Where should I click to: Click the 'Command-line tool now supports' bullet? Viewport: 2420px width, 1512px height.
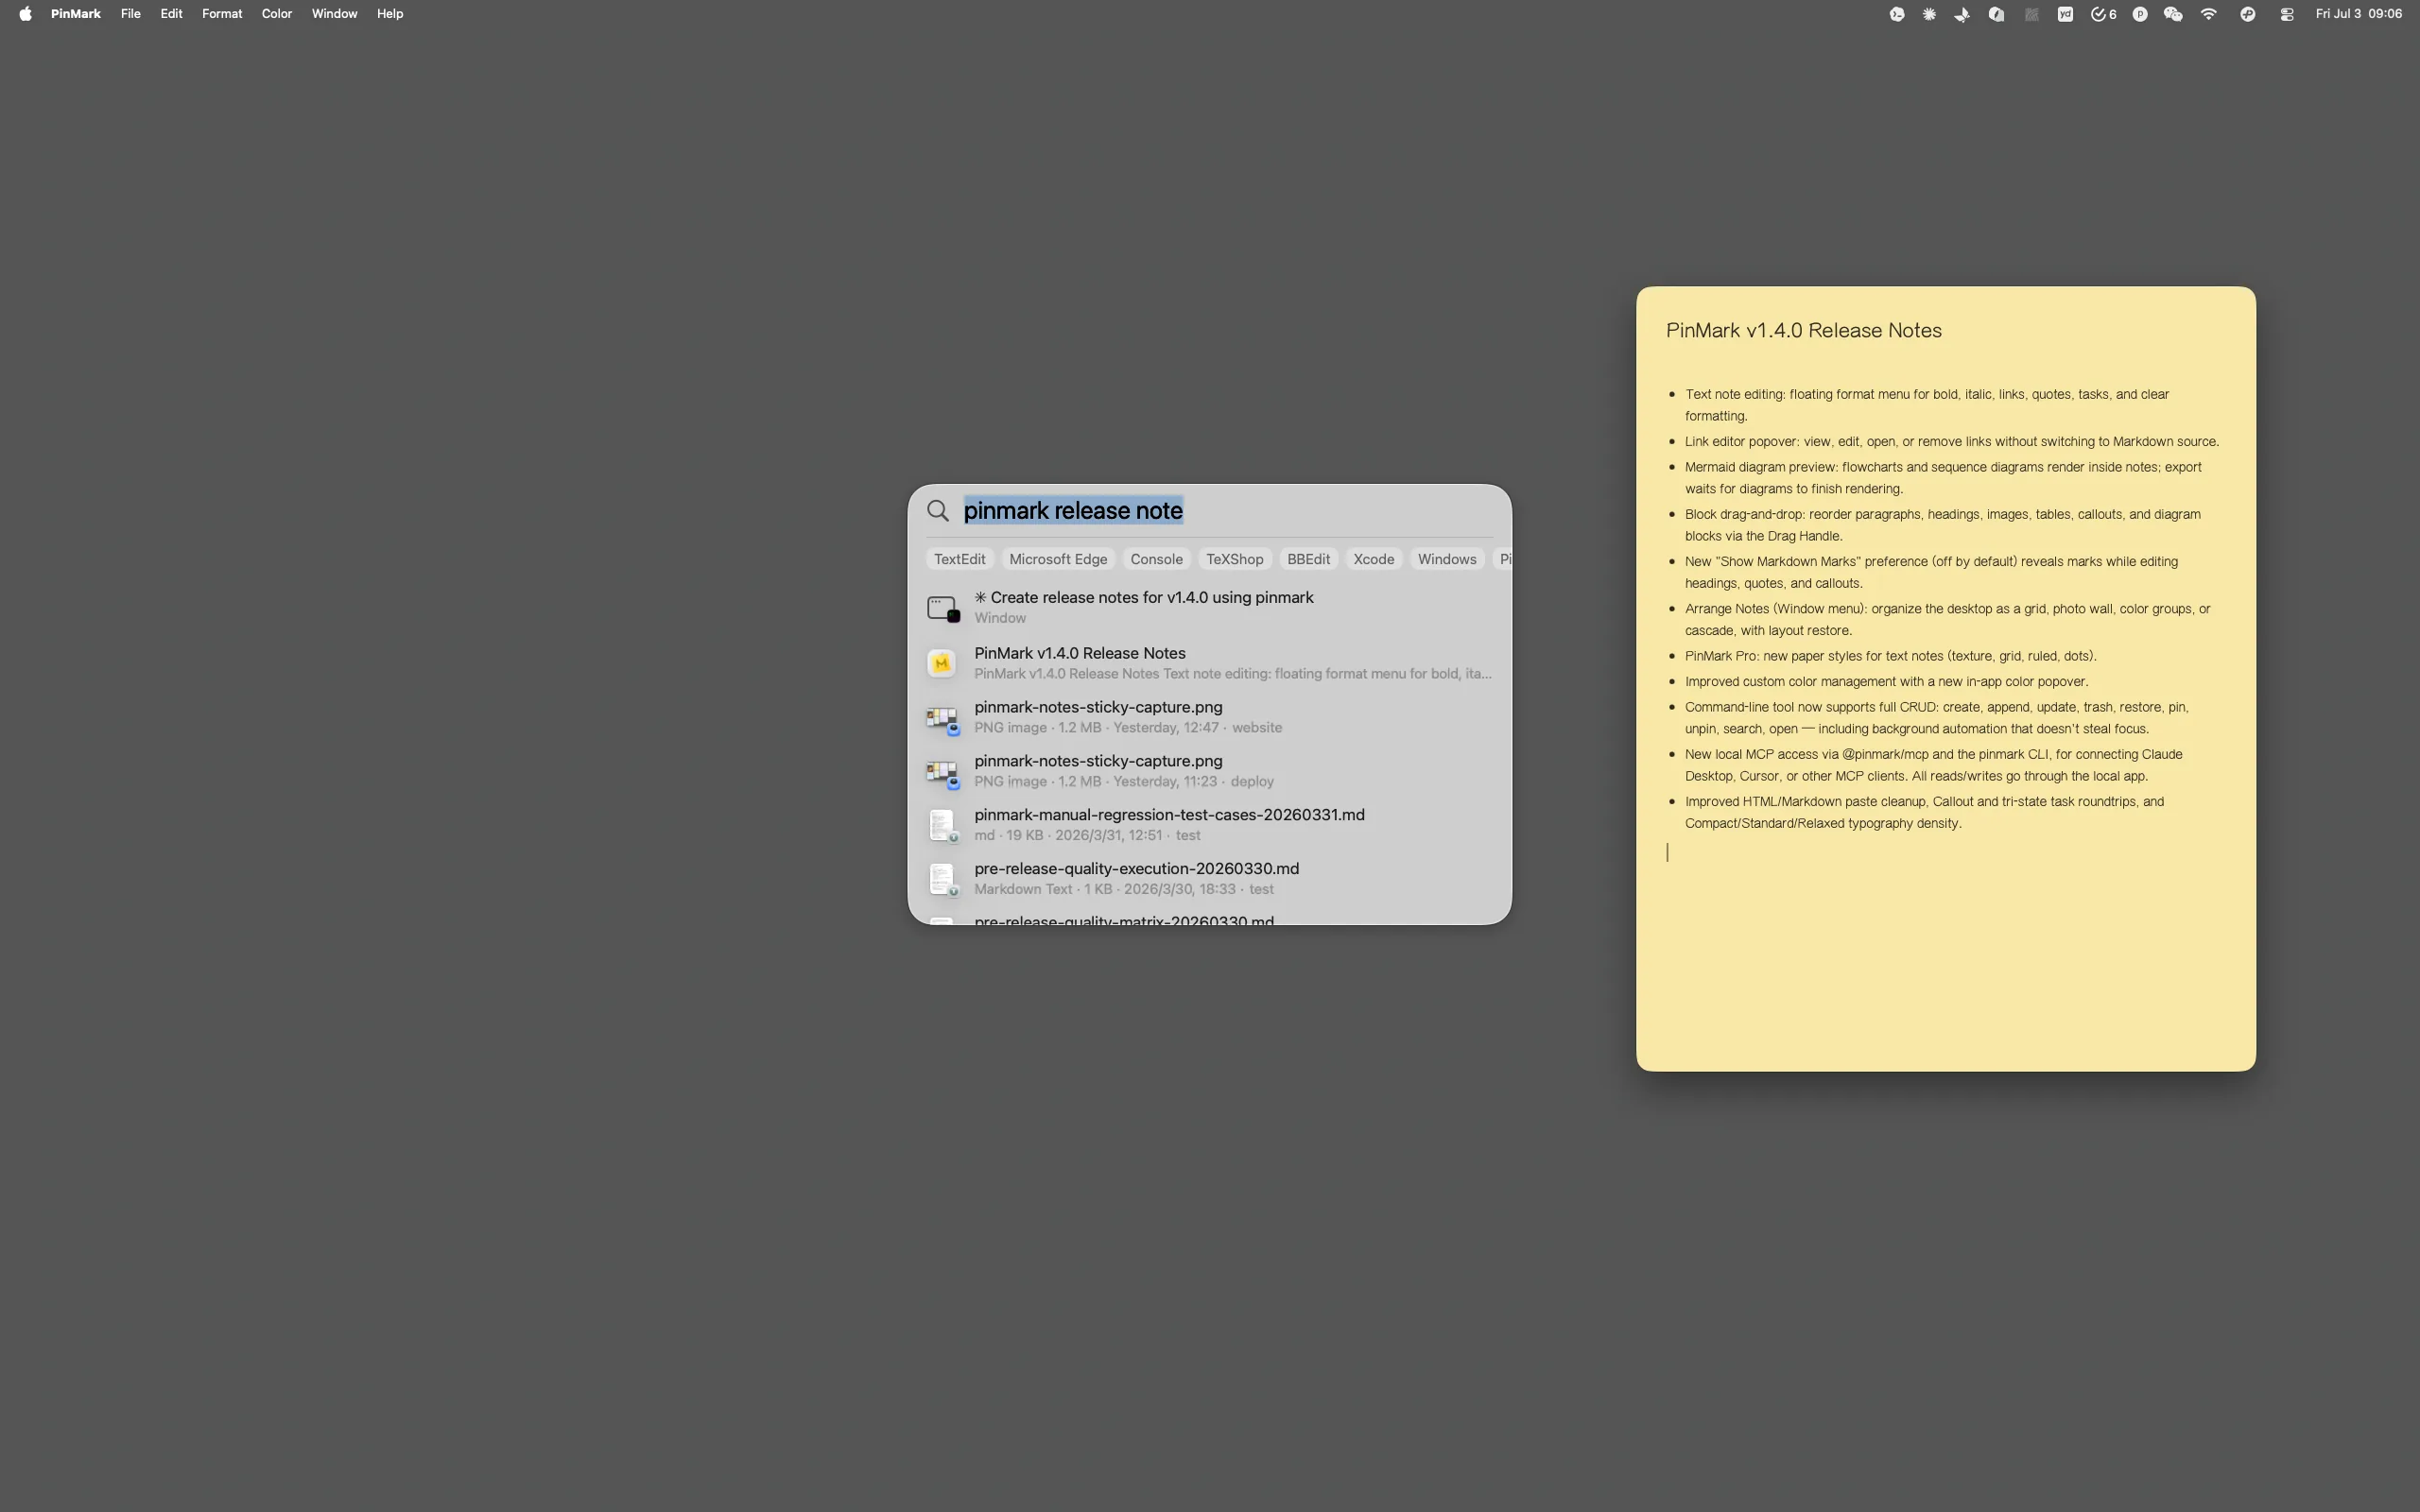tap(1936, 718)
